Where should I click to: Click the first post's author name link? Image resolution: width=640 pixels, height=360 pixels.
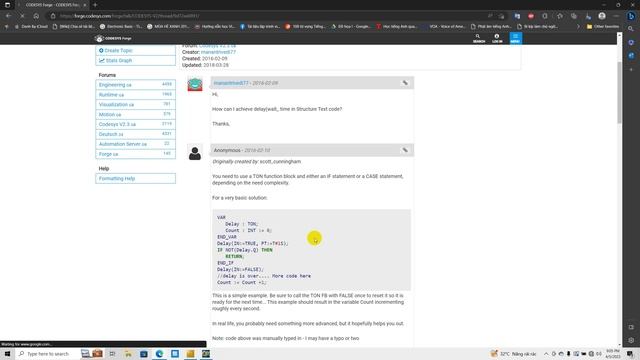(231, 83)
